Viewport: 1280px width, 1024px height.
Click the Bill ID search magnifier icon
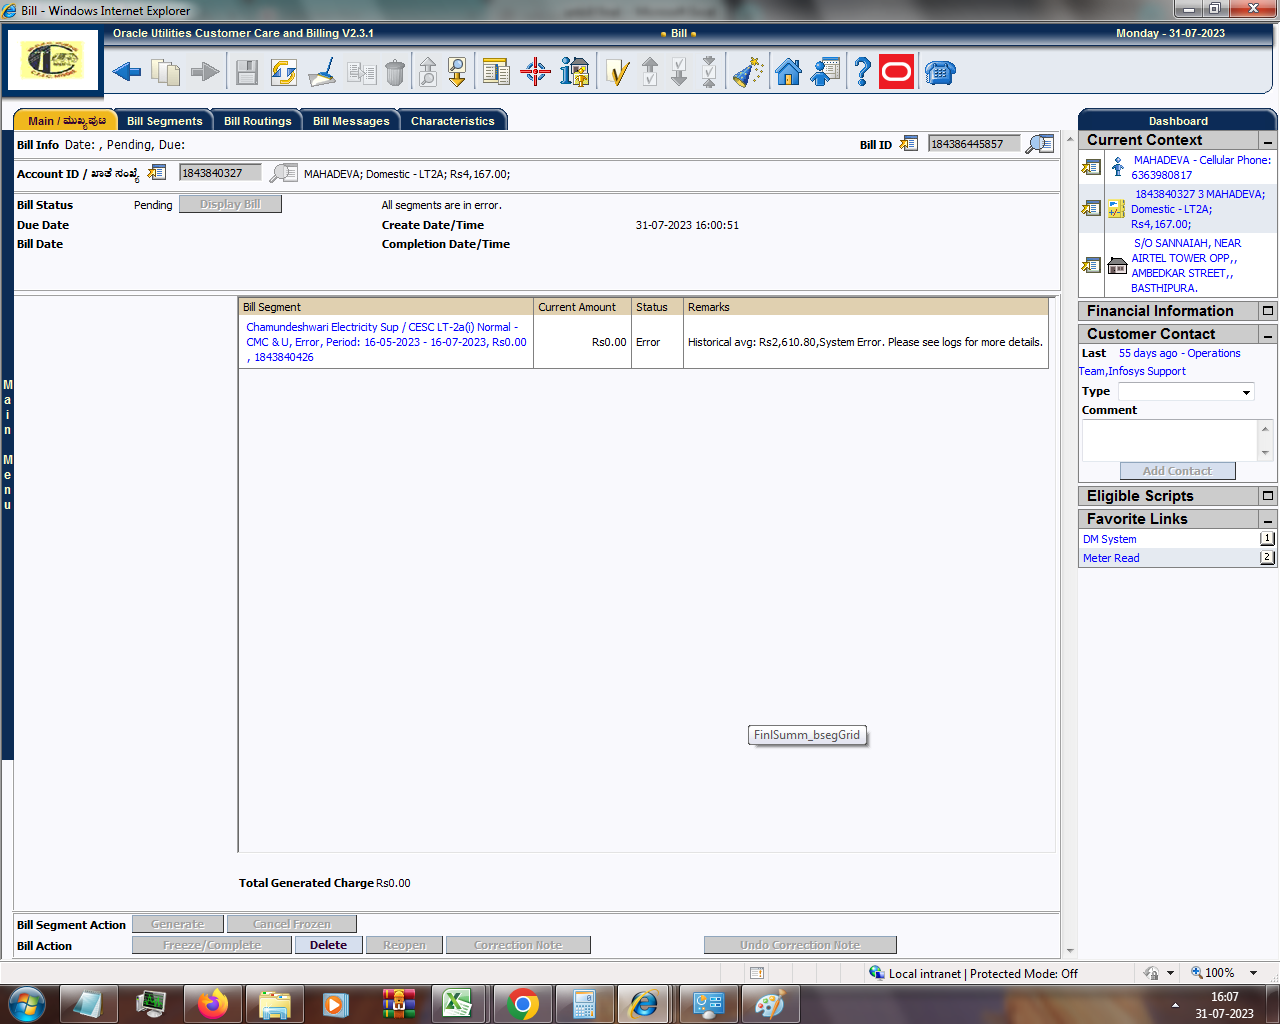pos(1040,144)
